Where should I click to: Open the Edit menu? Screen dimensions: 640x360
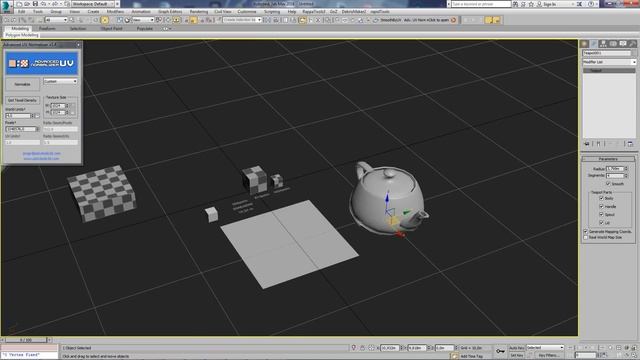coord(22,12)
